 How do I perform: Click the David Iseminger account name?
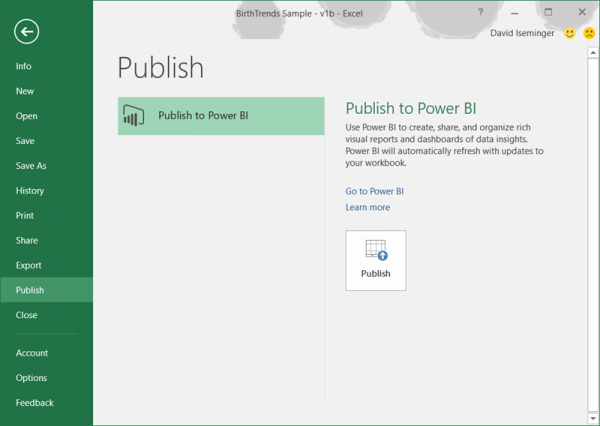[x=522, y=33]
